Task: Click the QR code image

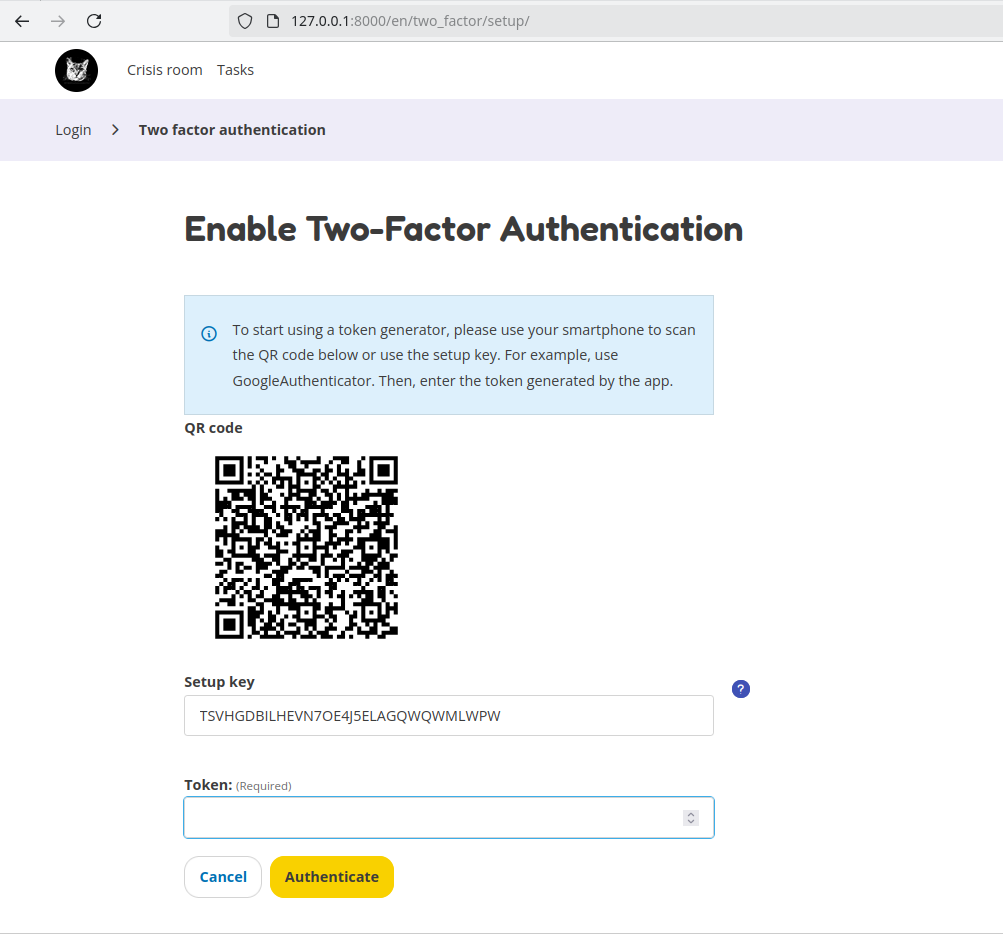Action: pos(306,547)
